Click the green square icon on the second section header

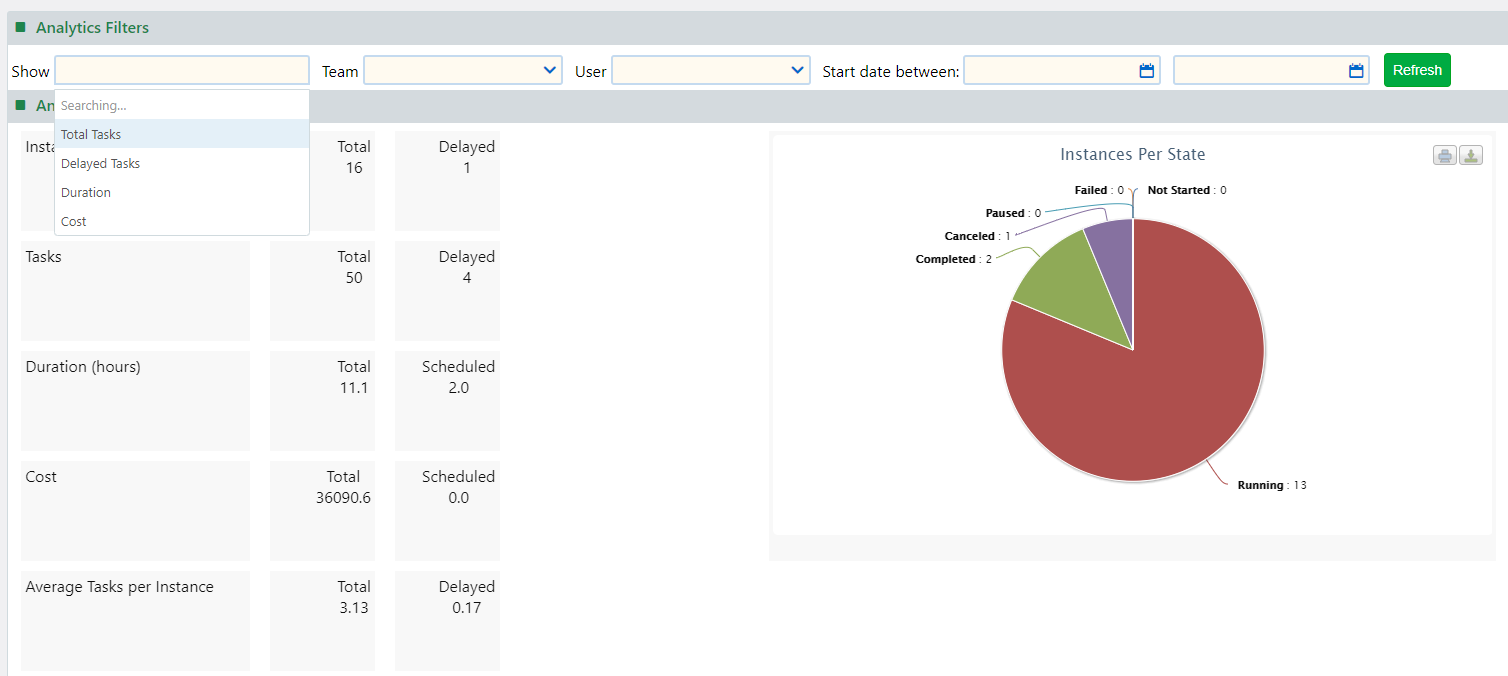[22, 105]
